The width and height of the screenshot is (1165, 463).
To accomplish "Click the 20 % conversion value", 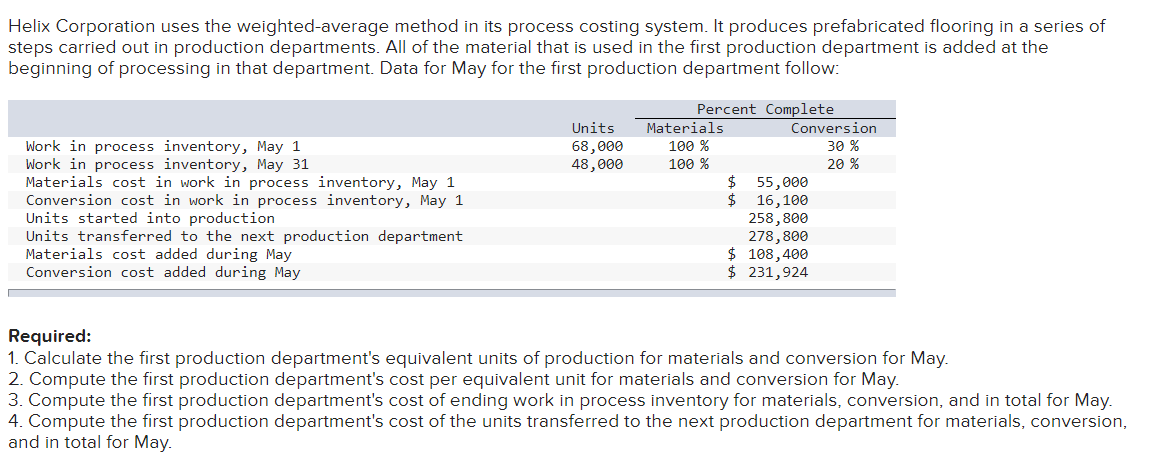I will [843, 164].
